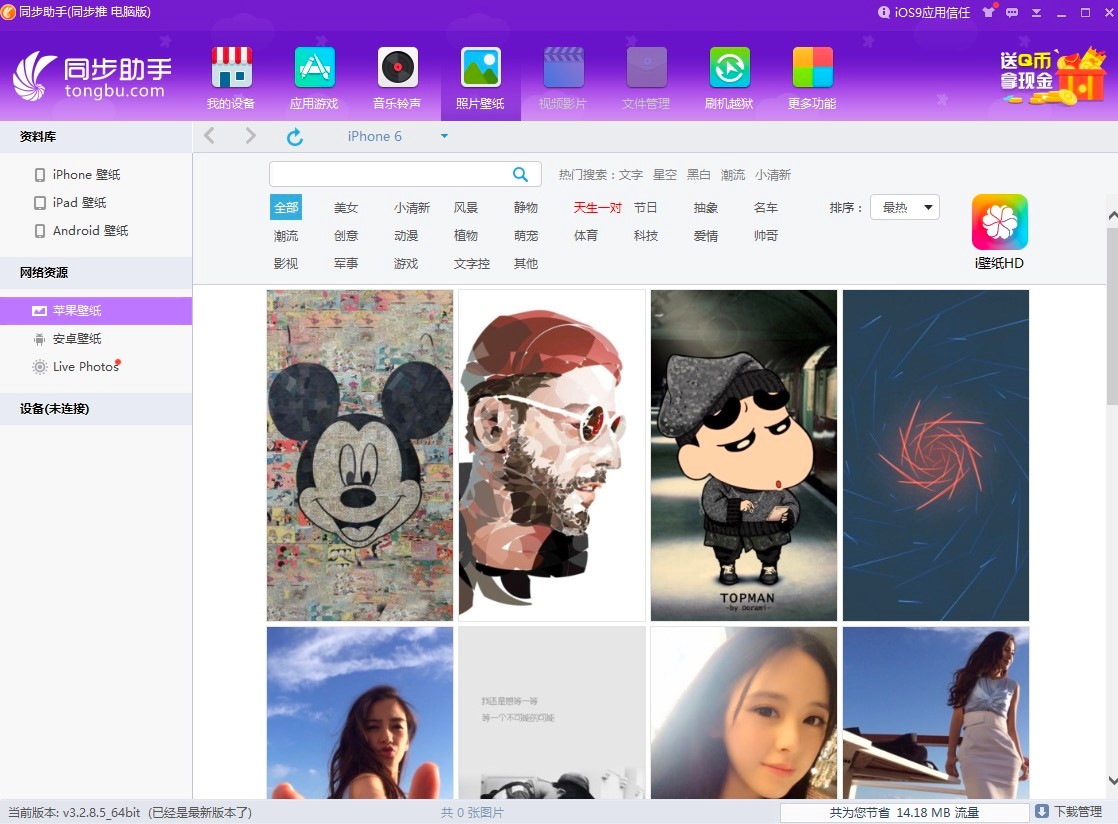Image resolution: width=1118 pixels, height=824 pixels.
Task: Open the 音乐铃声 music icon
Action: tap(397, 68)
